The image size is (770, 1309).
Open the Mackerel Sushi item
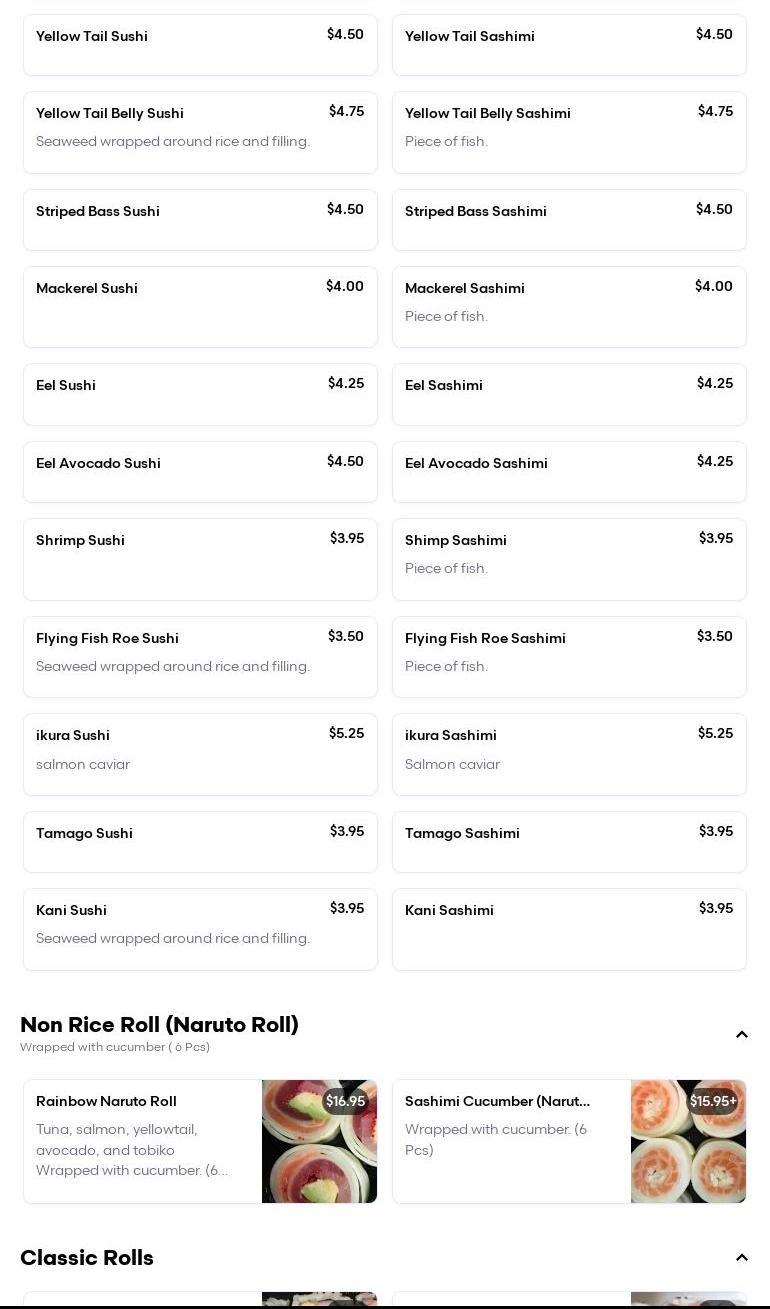coord(200,307)
